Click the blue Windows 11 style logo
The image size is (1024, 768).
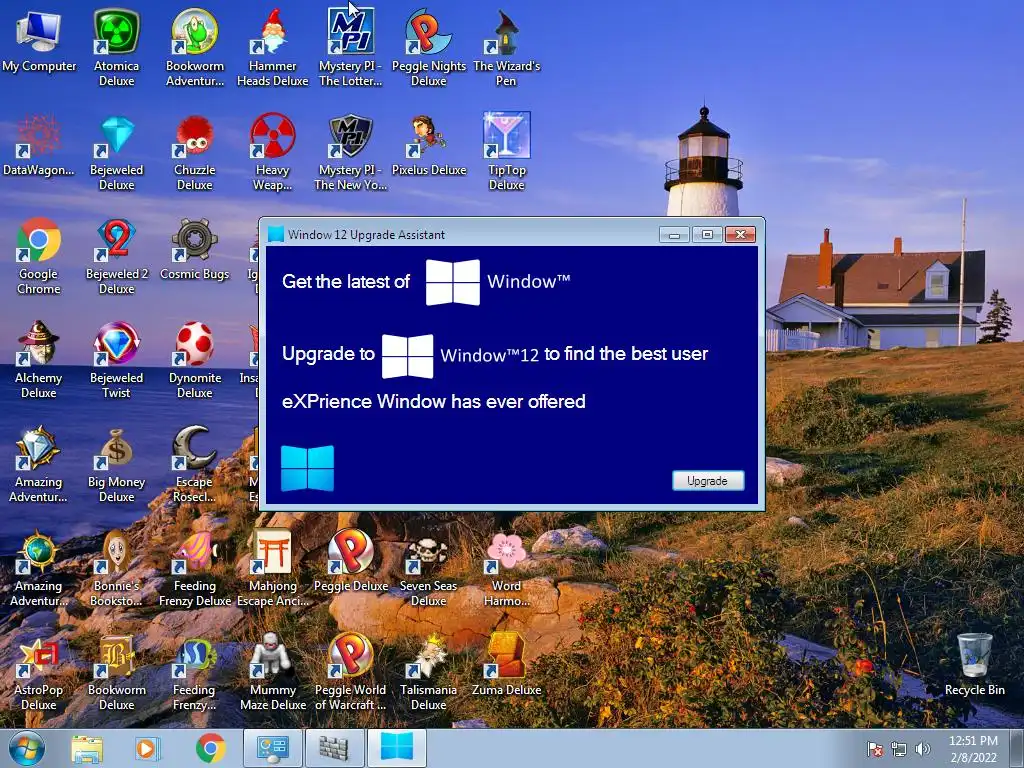point(307,468)
